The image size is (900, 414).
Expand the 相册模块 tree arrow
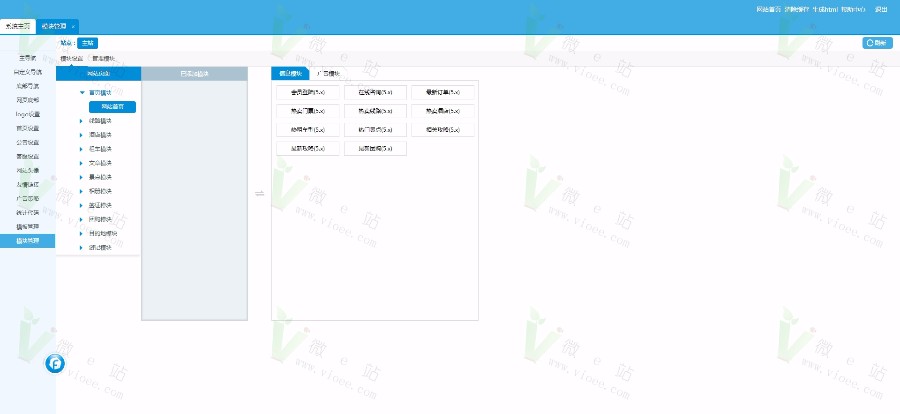pyautogui.click(x=82, y=191)
